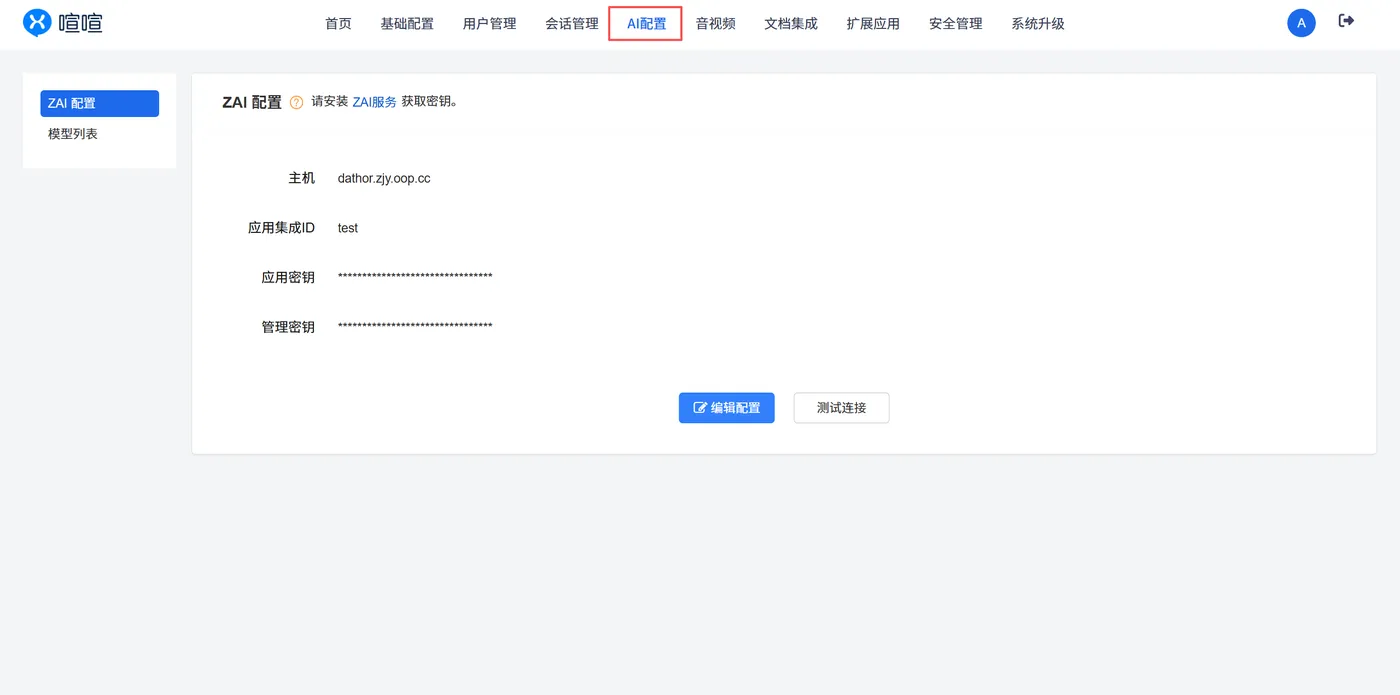Click host value dathor.zjy.oop.cc
This screenshot has width=1400, height=695.
(384, 178)
